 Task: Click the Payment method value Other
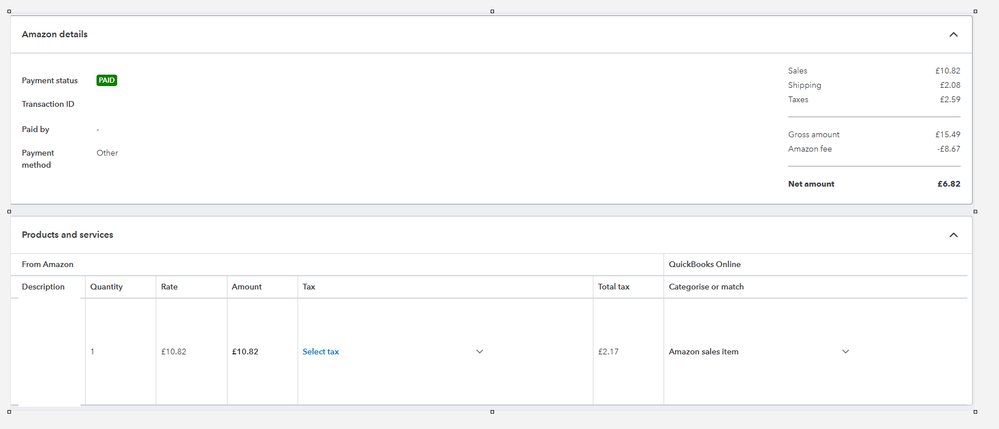tap(107, 153)
